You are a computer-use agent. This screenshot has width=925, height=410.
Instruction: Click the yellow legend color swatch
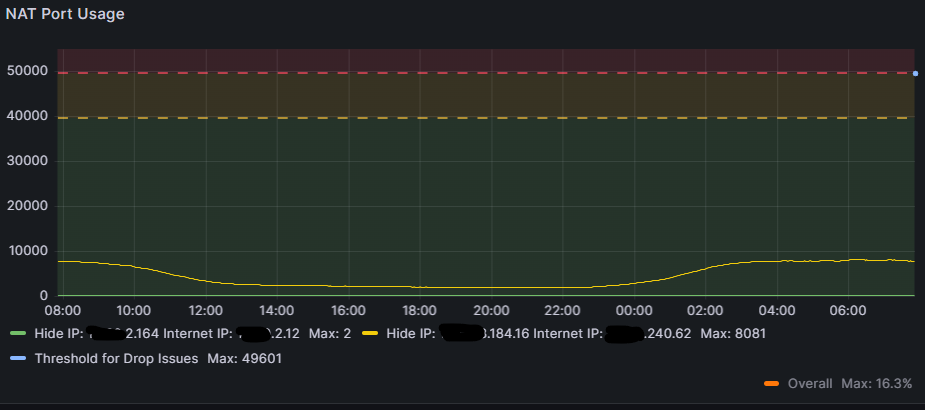click(x=369, y=333)
